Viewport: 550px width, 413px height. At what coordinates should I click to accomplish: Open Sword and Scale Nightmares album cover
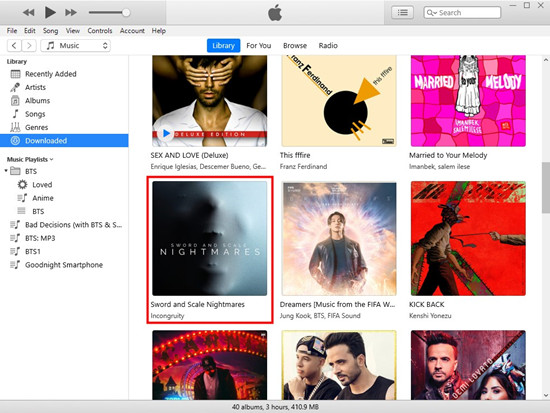point(209,238)
